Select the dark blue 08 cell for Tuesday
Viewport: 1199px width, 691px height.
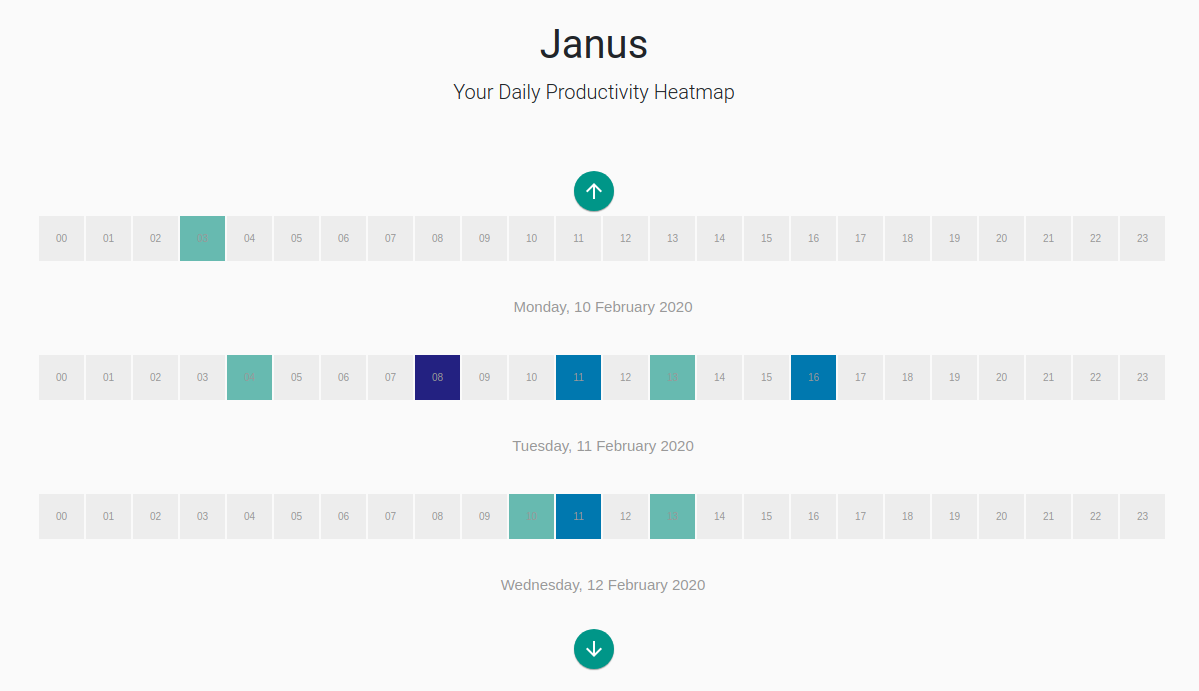tap(437, 377)
